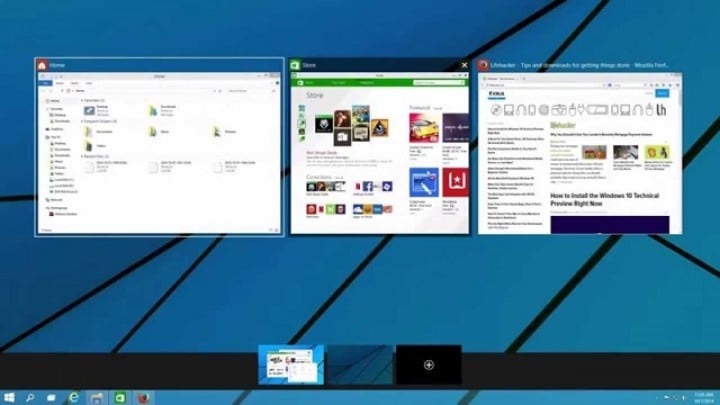Click the Store window's search box
This screenshot has height=405, width=720.
pyautogui.click(x=439, y=83)
